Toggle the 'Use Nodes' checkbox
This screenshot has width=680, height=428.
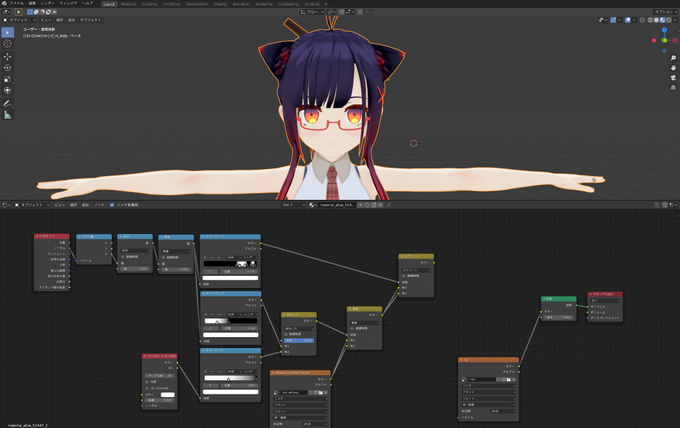point(112,205)
